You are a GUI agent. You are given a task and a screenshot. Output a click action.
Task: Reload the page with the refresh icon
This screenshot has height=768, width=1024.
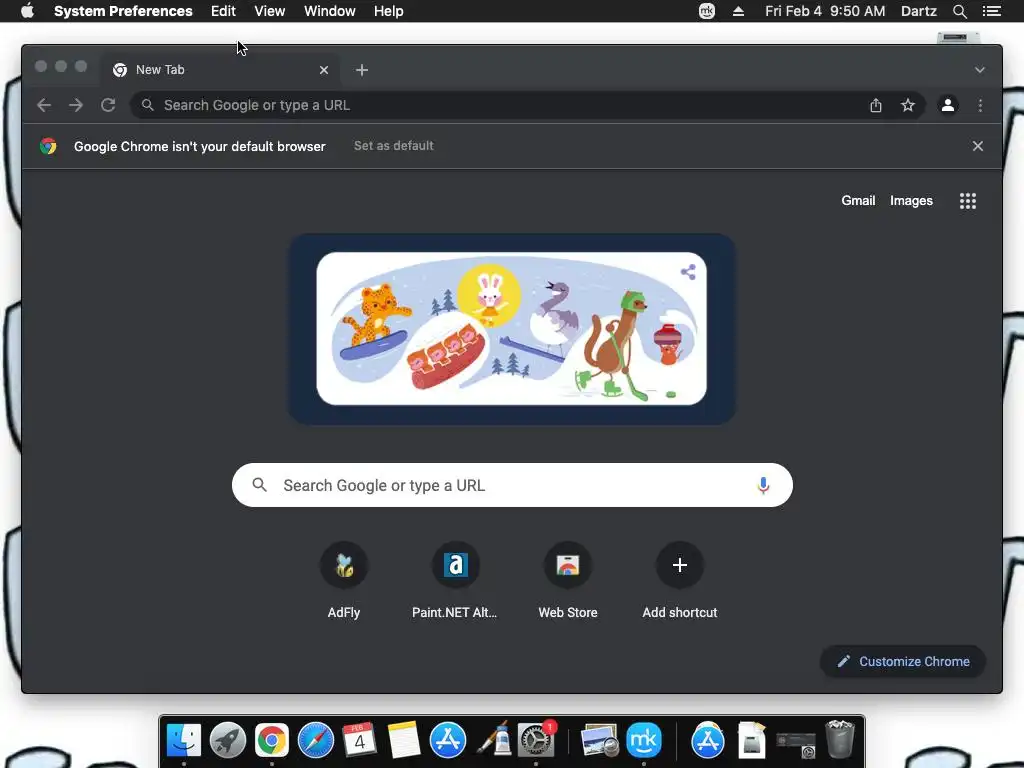tap(108, 105)
